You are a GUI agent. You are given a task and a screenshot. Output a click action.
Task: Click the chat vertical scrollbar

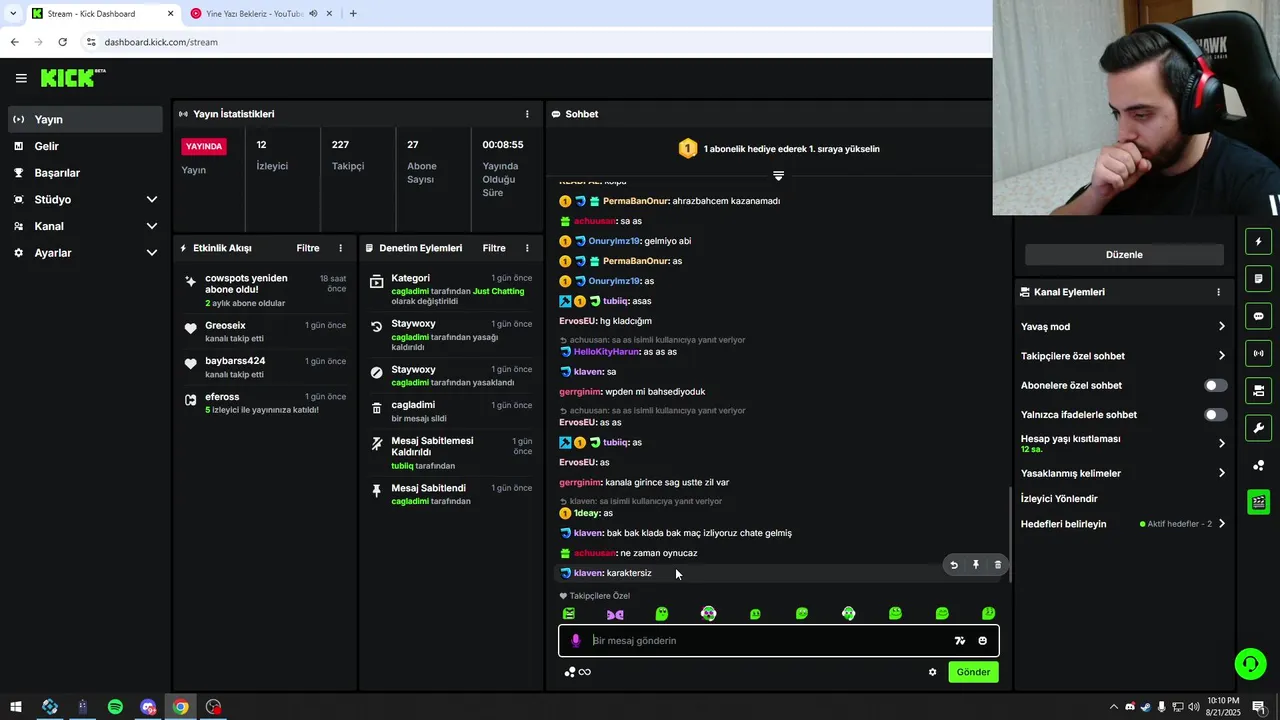pos(1009,535)
